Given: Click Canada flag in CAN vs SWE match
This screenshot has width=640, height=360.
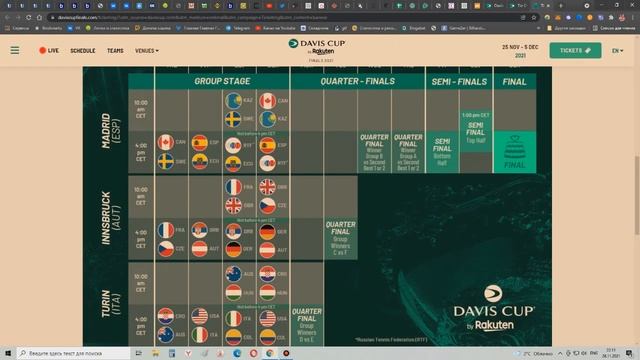Looking at the screenshot, I should click(x=166, y=142).
